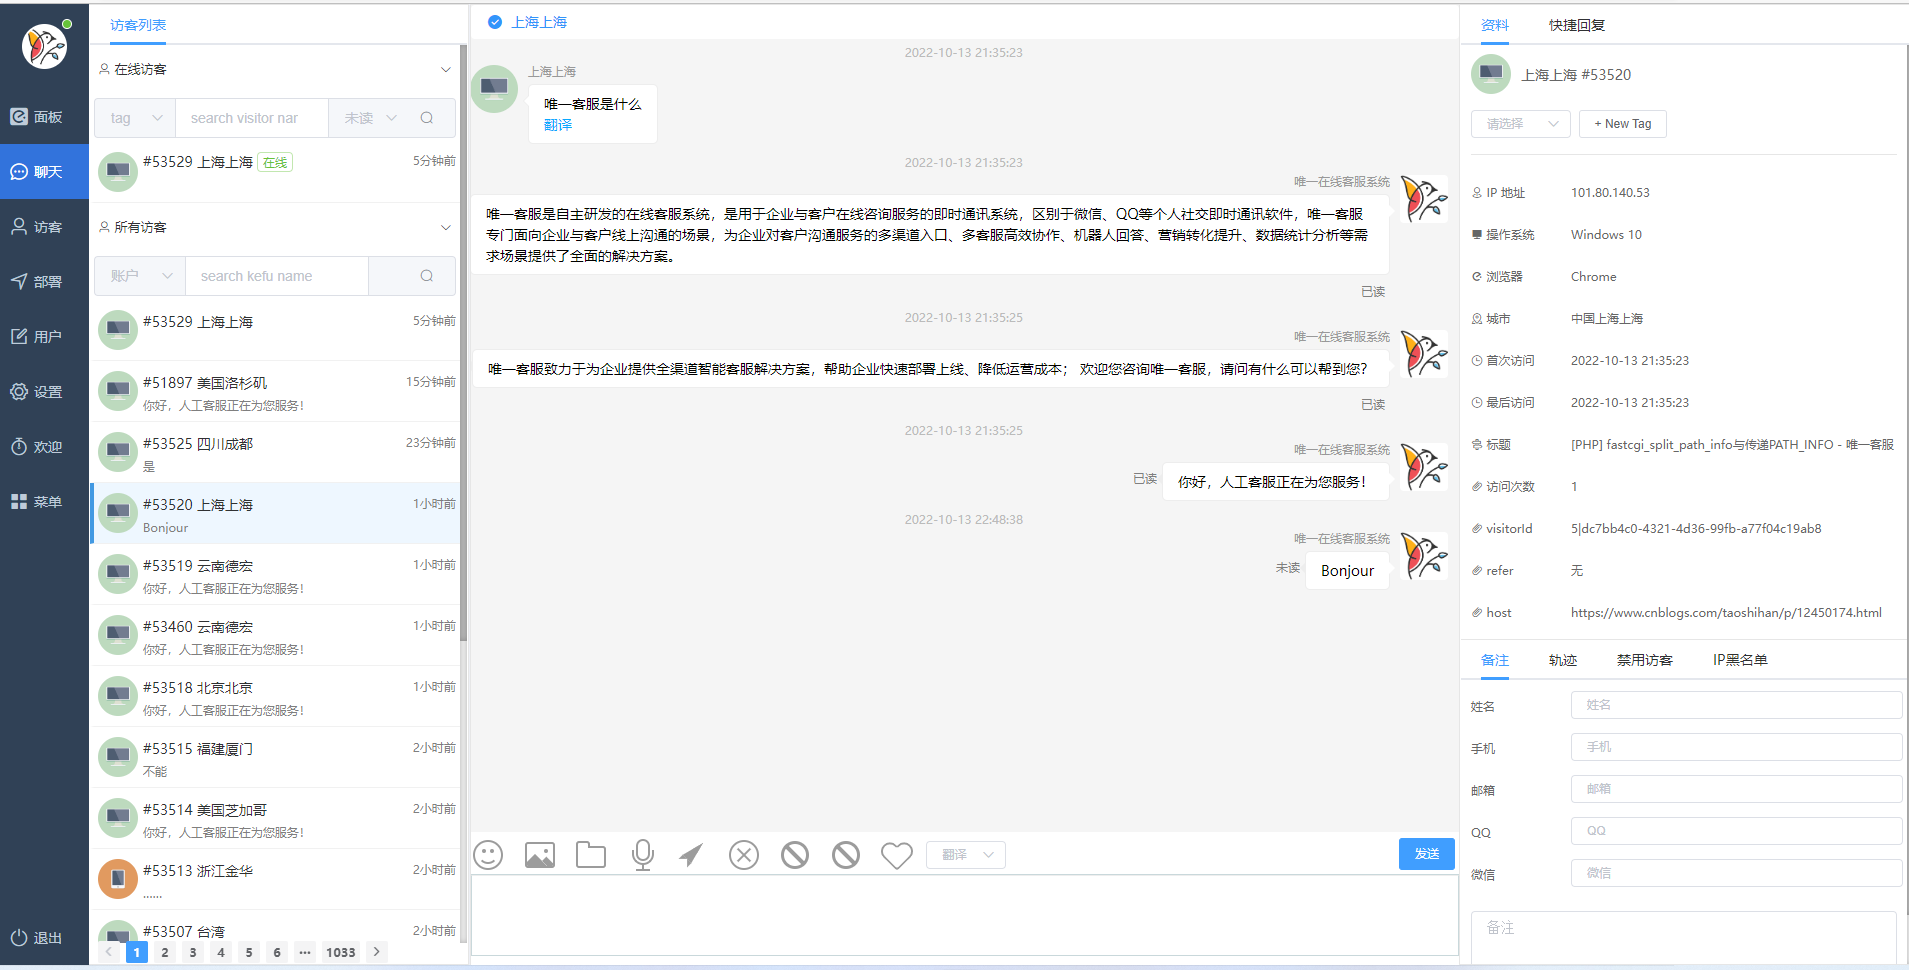Image resolution: width=1909 pixels, height=970 pixels.
Task: Open the tag filter dropdown
Action: point(135,118)
